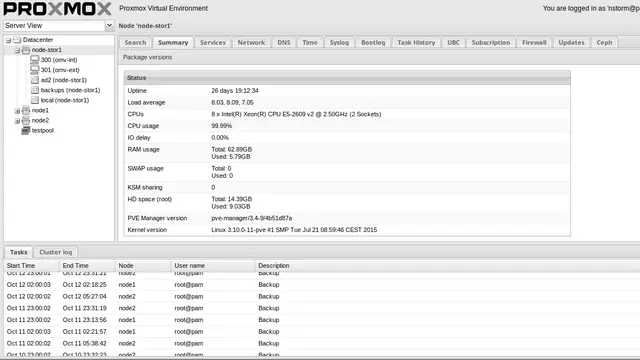Click the node1 server icon

click(26, 110)
